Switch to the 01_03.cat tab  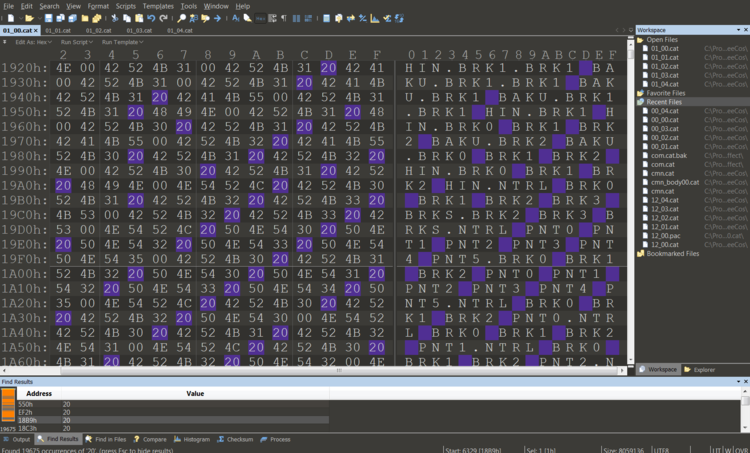(x=139, y=30)
